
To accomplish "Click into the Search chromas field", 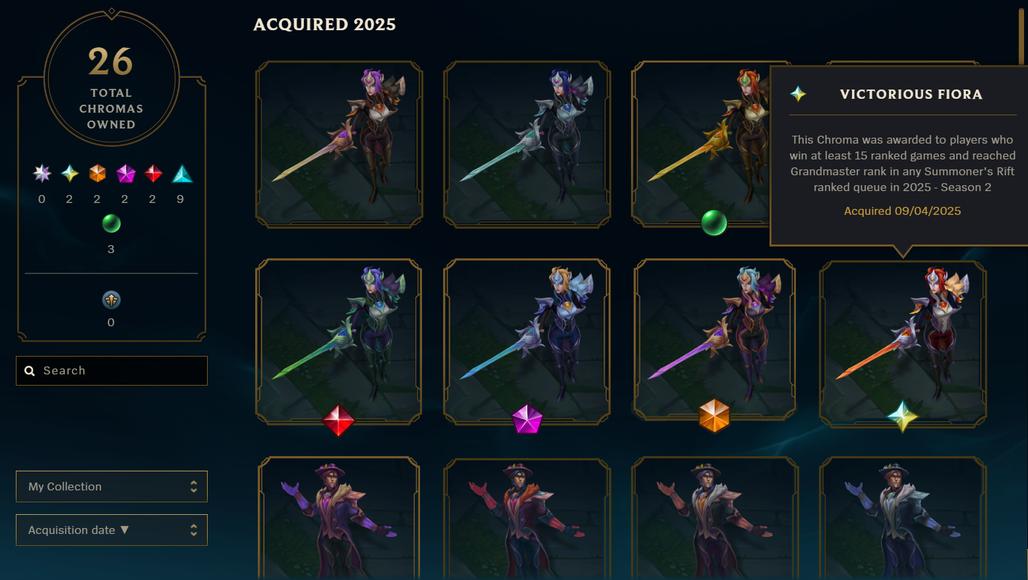I will pos(111,371).
